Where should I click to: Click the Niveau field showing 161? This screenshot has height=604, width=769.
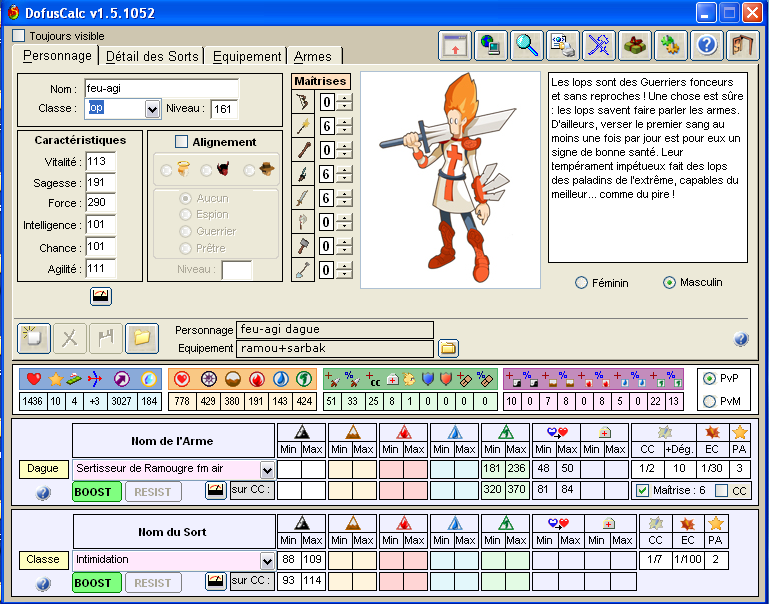point(224,109)
